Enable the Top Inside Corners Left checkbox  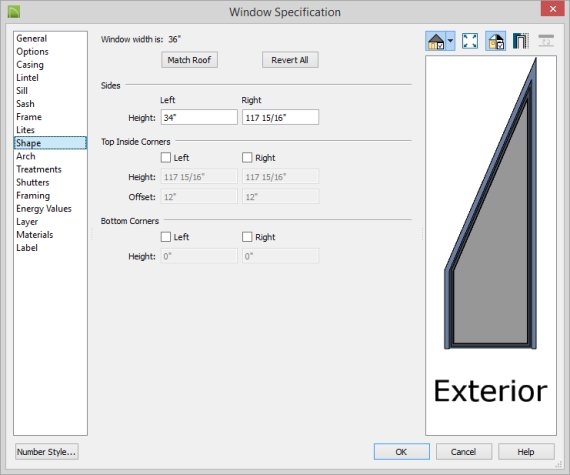tap(166, 157)
